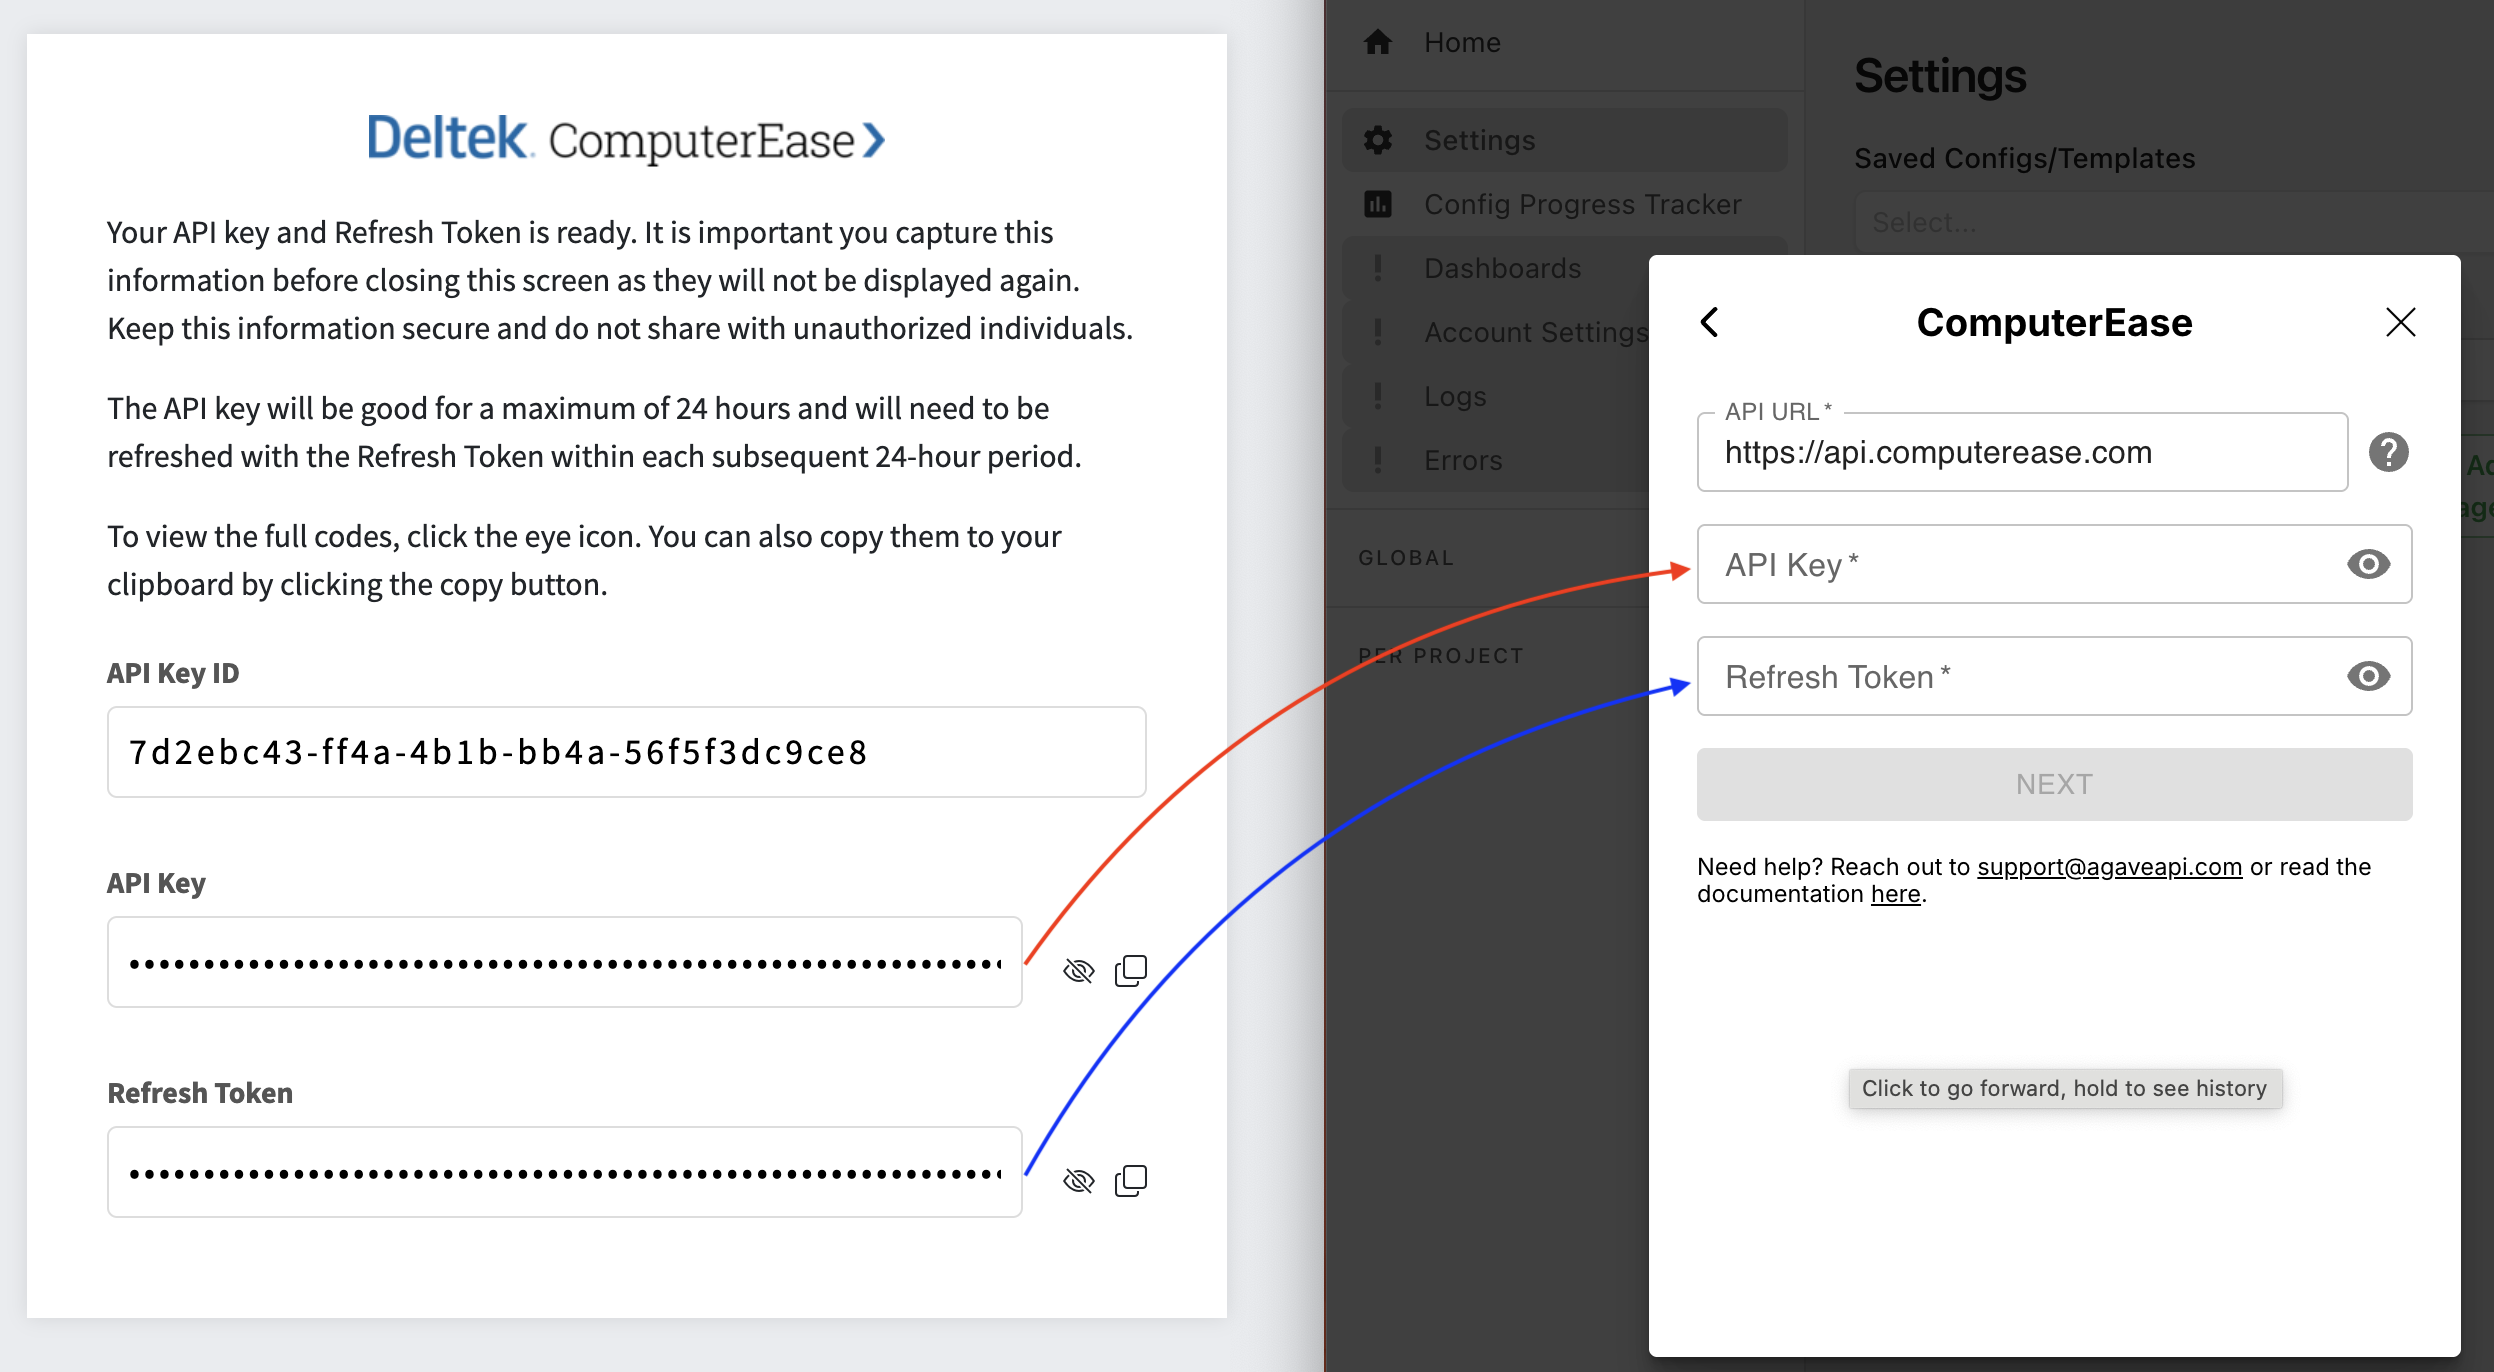Image resolution: width=2494 pixels, height=1372 pixels.
Task: Close the ComputerEase dialog
Action: [x=2400, y=322]
